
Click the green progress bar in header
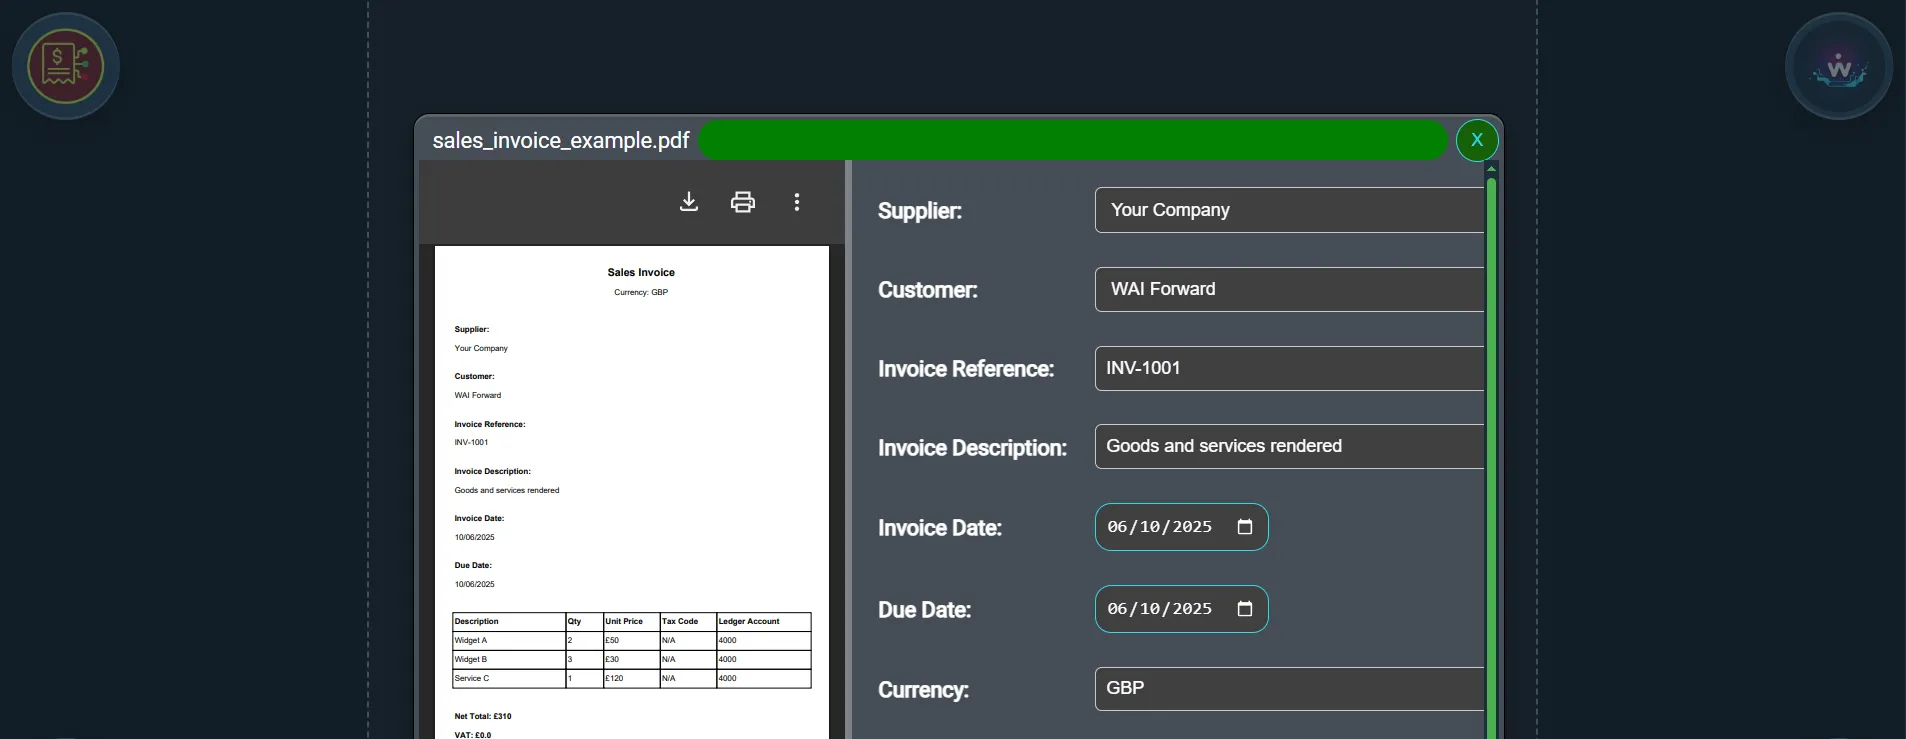coord(1073,140)
